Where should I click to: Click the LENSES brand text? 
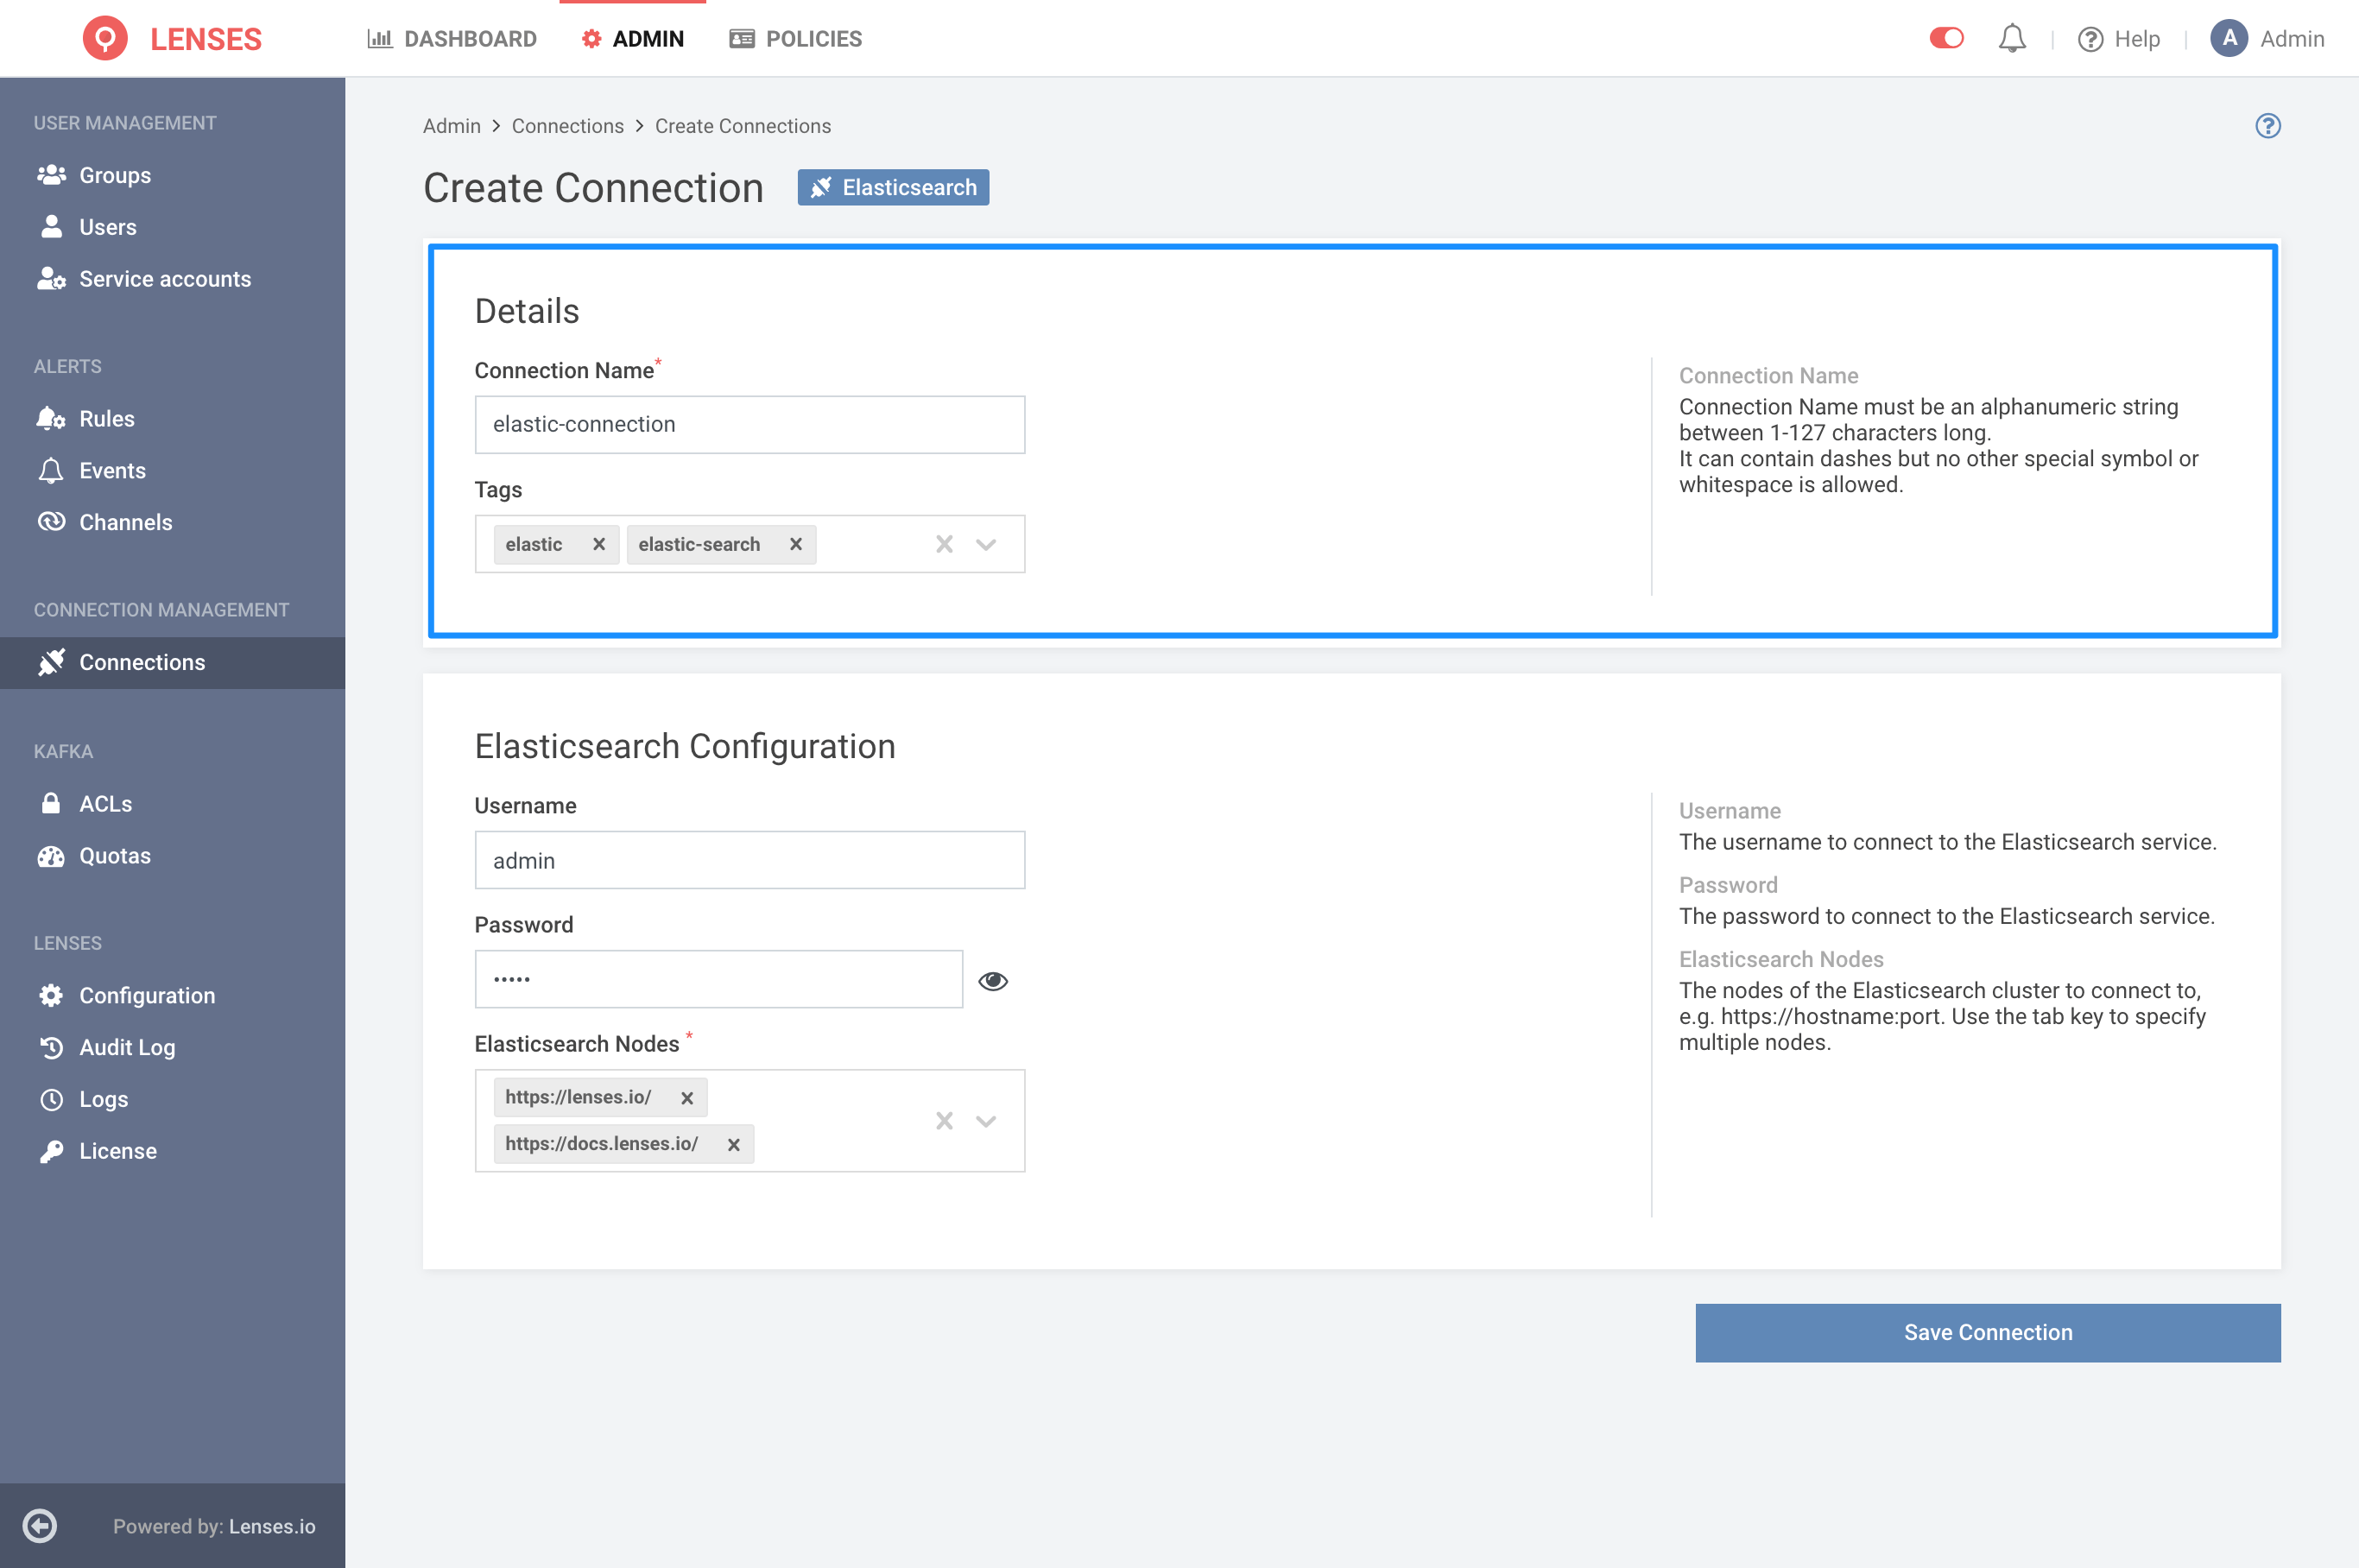click(x=205, y=39)
